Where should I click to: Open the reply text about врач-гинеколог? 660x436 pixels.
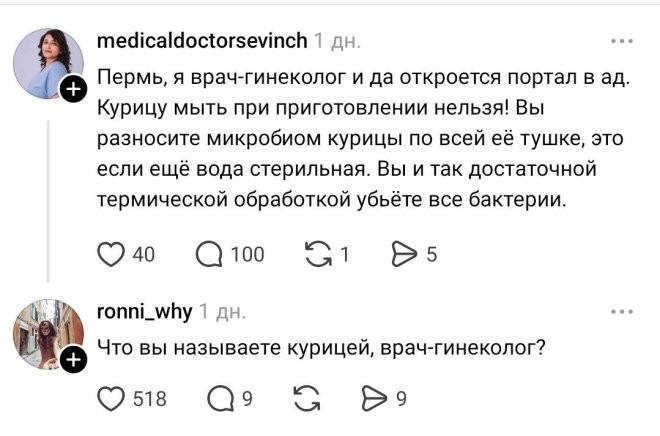pyautogui.click(x=321, y=348)
